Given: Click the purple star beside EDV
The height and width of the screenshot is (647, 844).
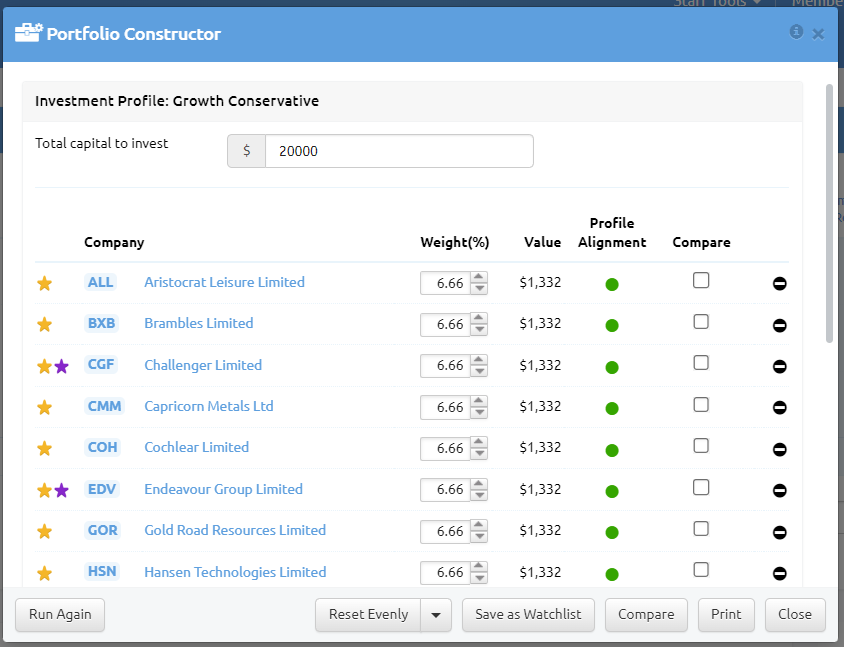Looking at the screenshot, I should click(61, 490).
